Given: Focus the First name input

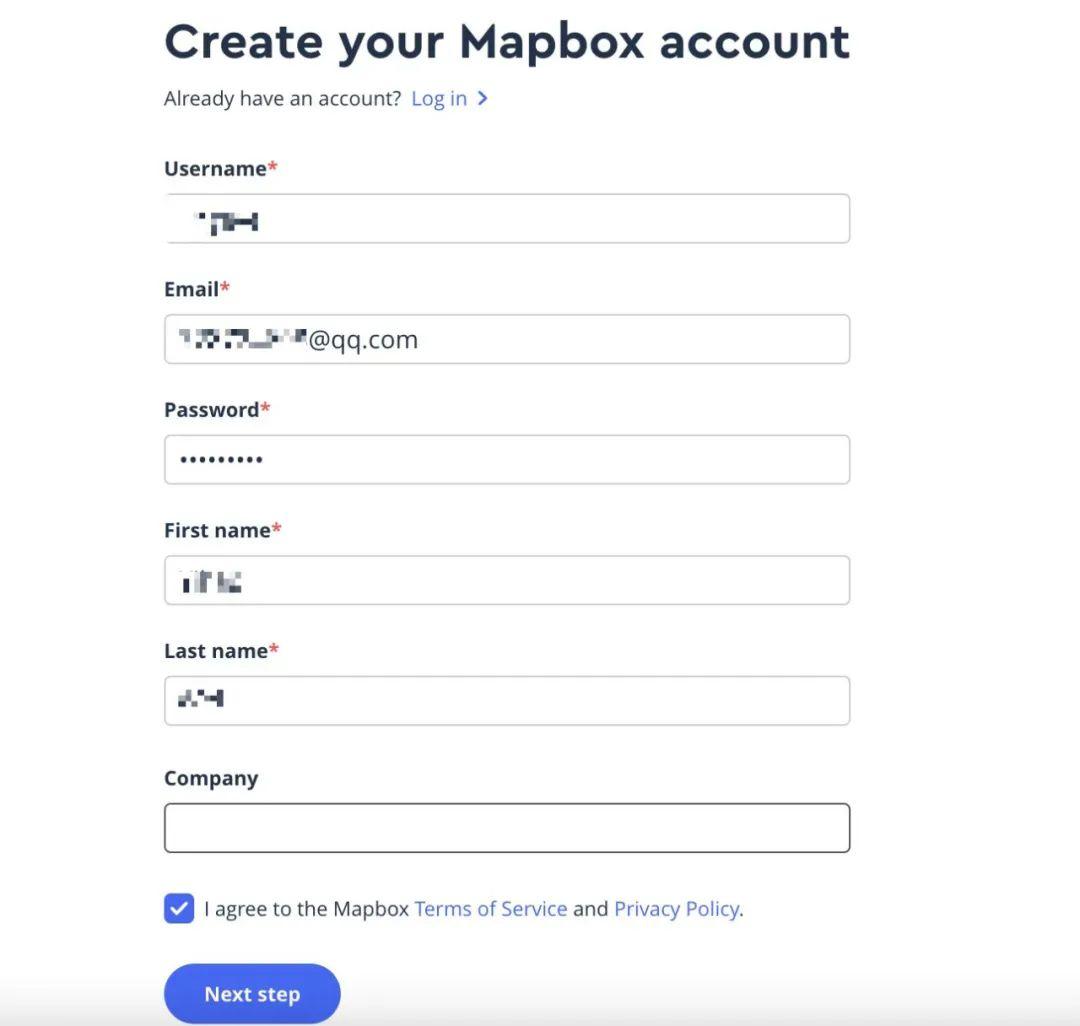Looking at the screenshot, I should (507, 579).
